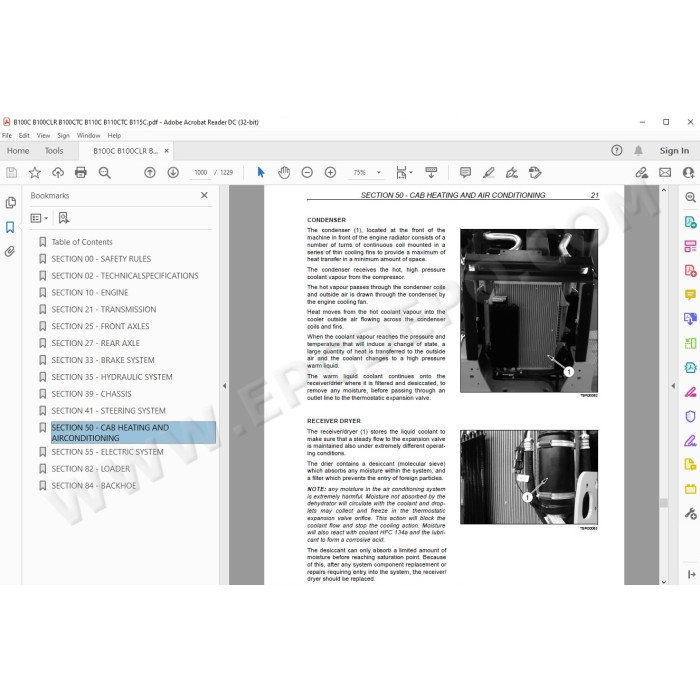Open the Sign menu
700x700 pixels.
(x=63, y=135)
